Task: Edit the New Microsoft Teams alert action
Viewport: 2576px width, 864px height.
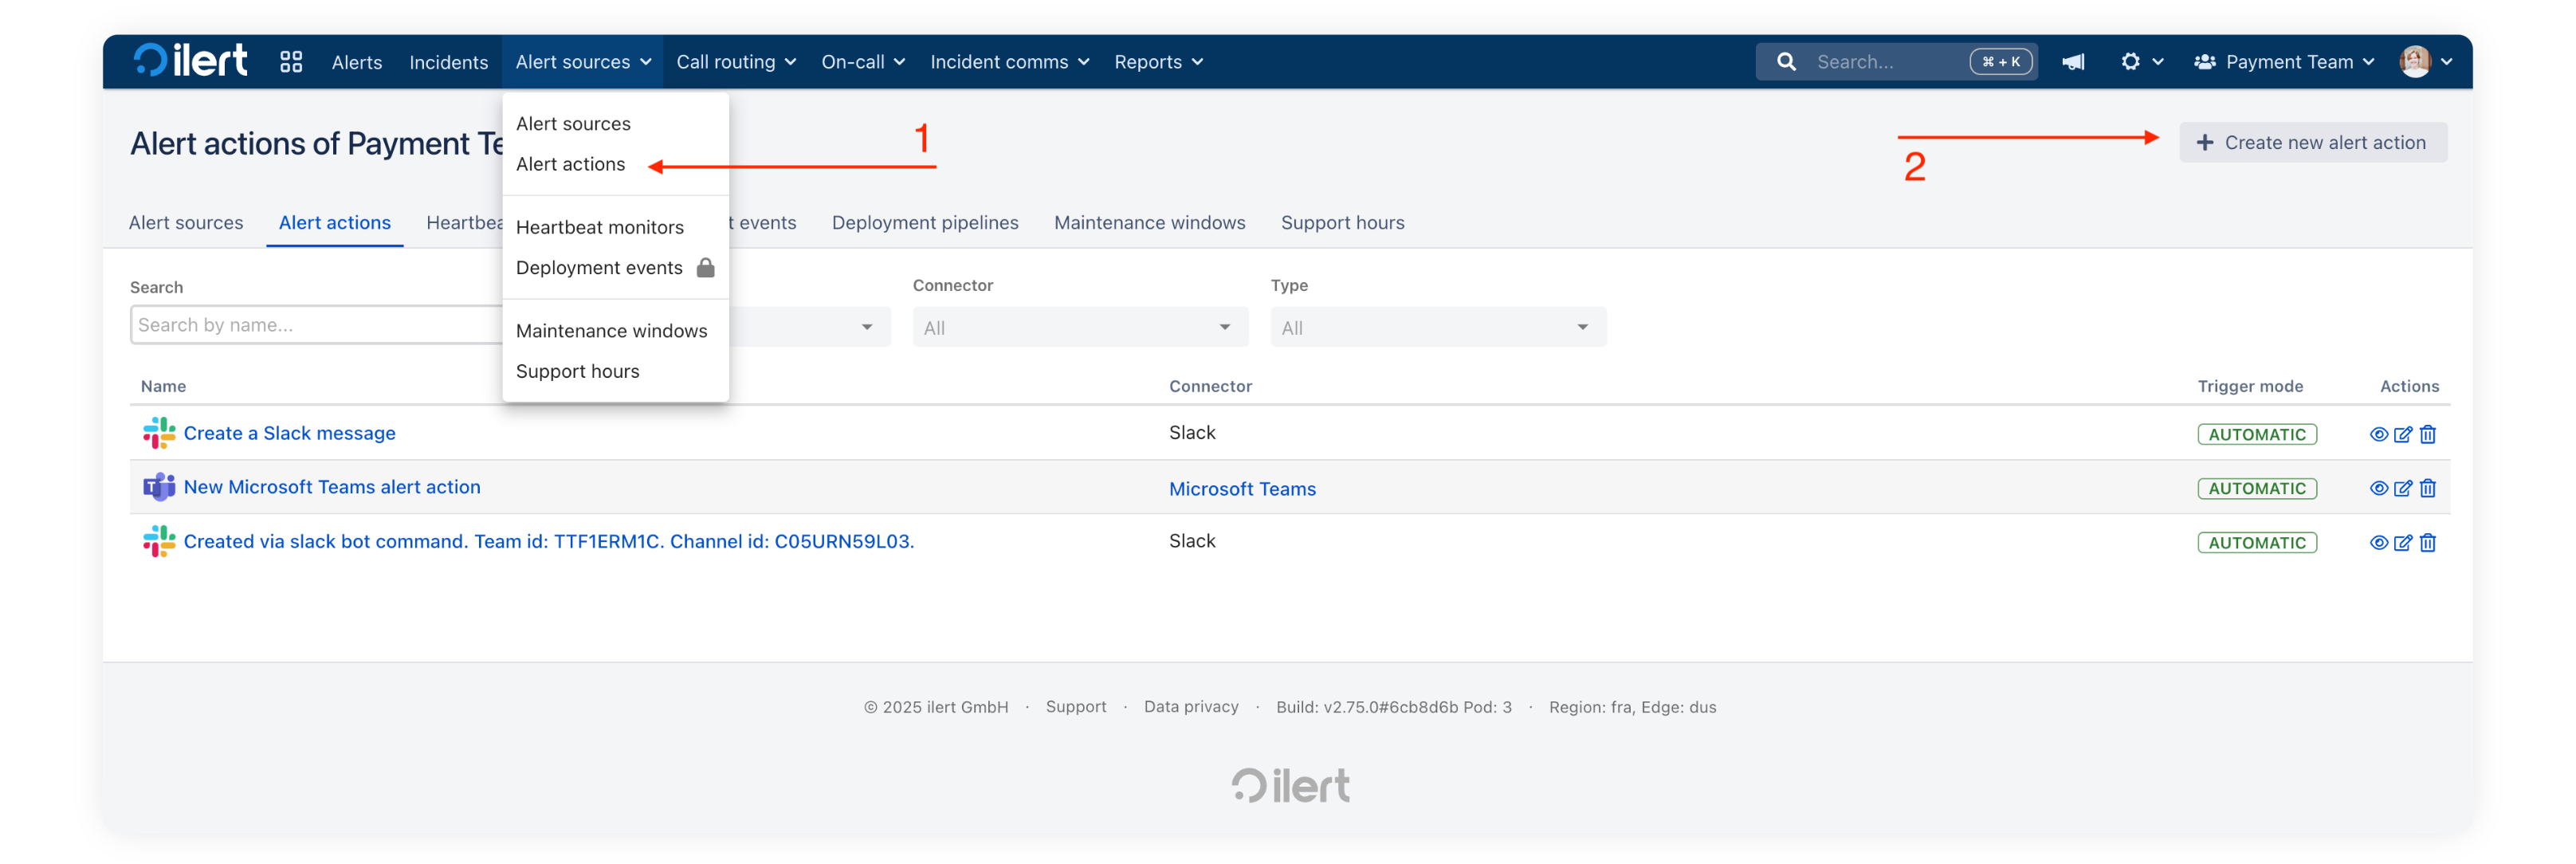Action: (2402, 489)
